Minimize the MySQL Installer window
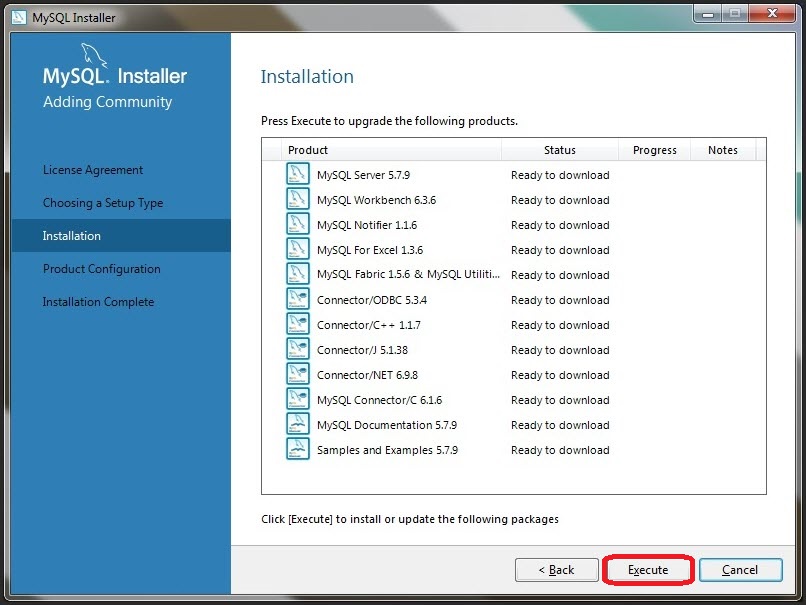This screenshot has height=605, width=806. point(708,14)
